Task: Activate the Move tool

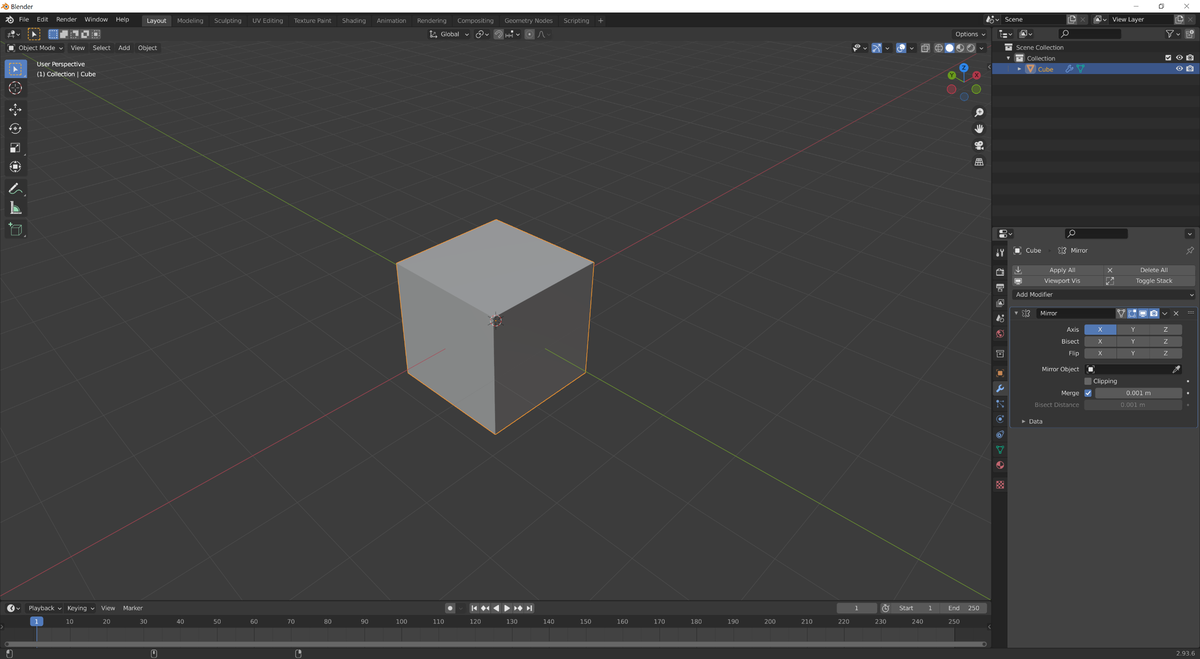Action: coord(15,110)
